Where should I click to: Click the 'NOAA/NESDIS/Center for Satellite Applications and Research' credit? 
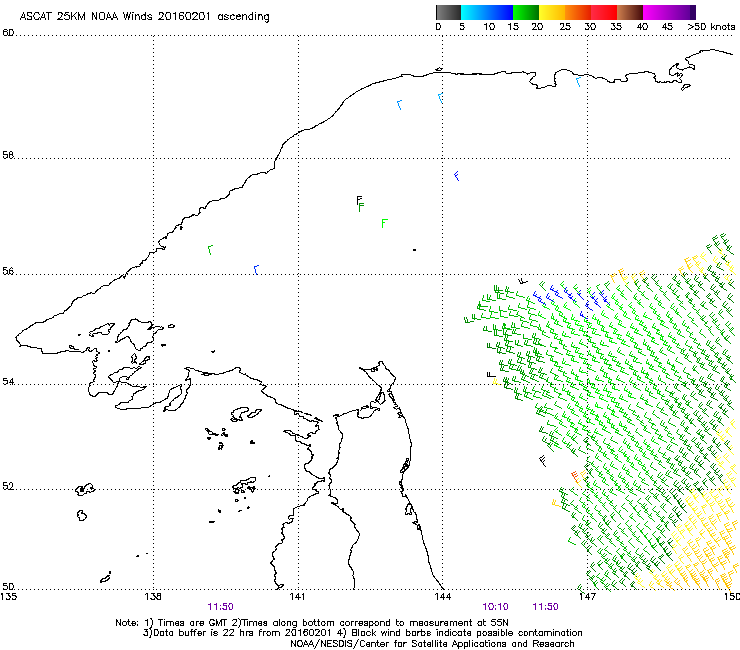[x=432, y=644]
